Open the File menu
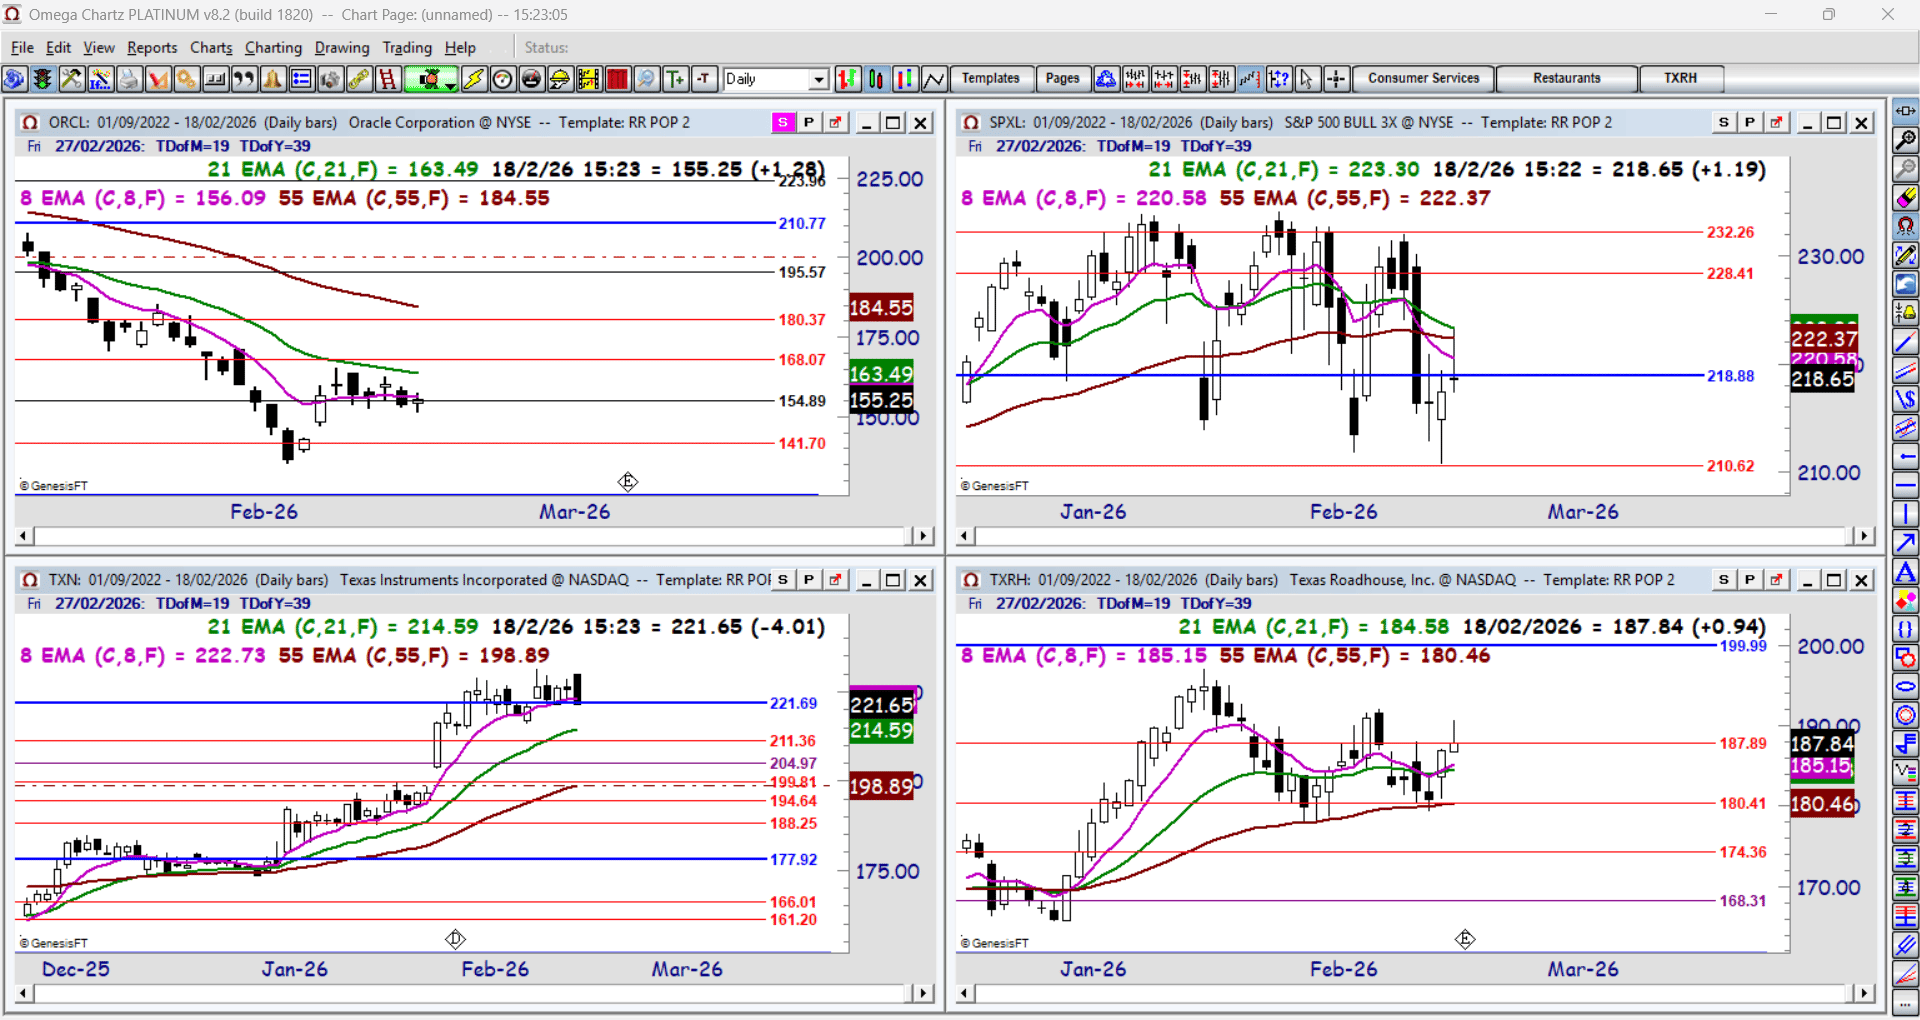Screen dimensions: 1920x1020 pos(22,47)
